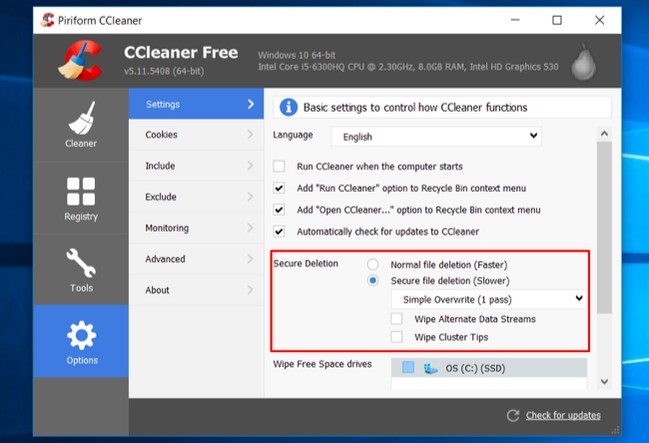This screenshot has height=443, width=649.
Task: Maximize the CCleaner window
Action: [557, 20]
